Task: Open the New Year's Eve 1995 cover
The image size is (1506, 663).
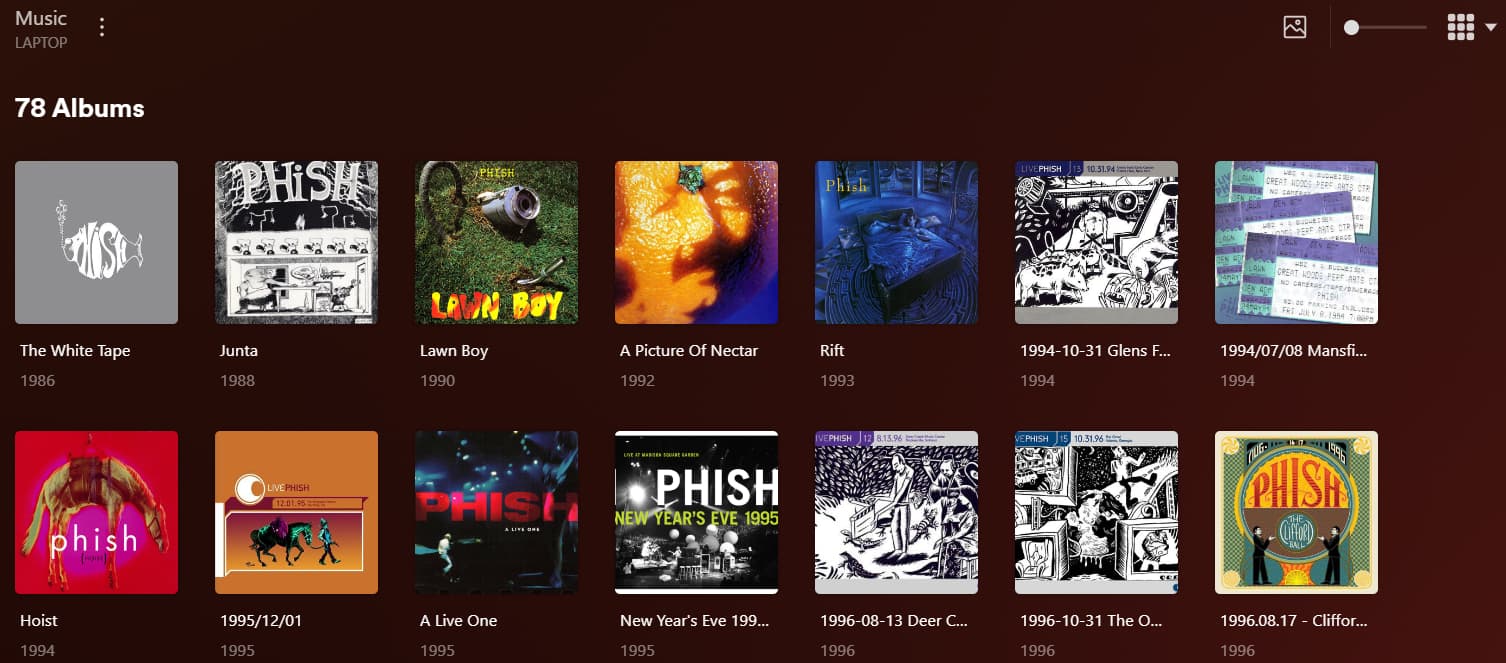Action: pos(696,512)
